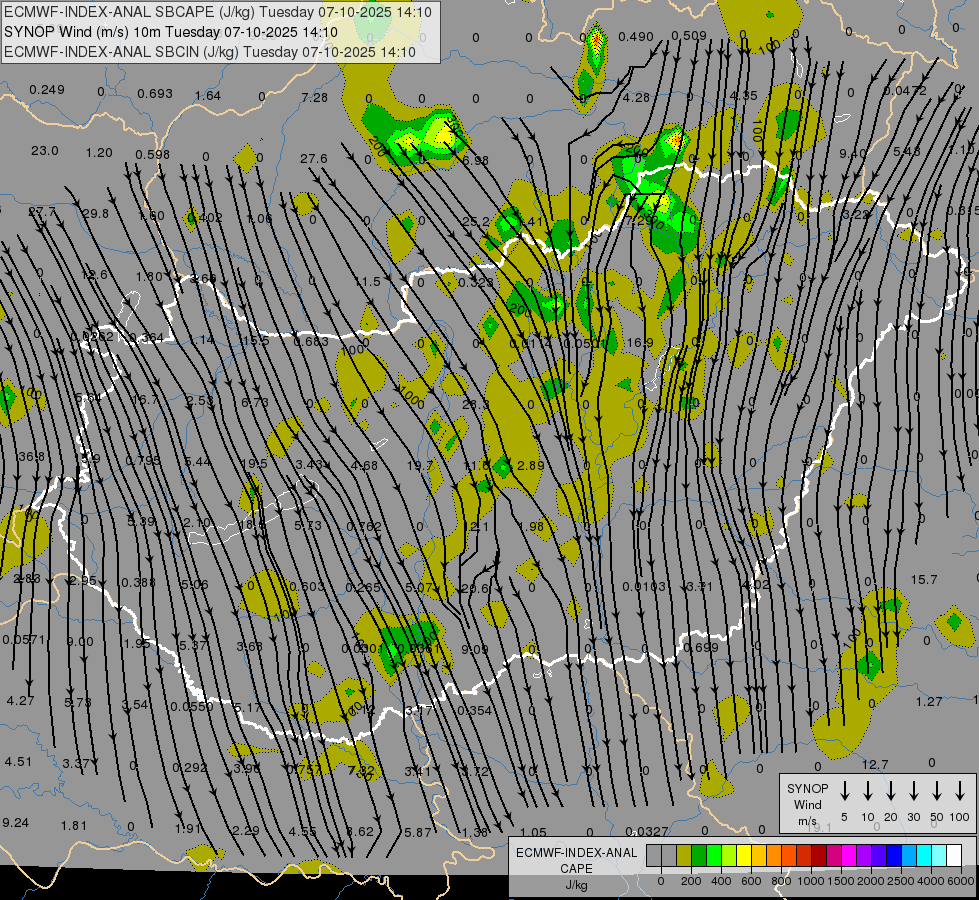The height and width of the screenshot is (900, 979).
Task: Click the '400' tick on CAPE scale
Action: pos(721,881)
